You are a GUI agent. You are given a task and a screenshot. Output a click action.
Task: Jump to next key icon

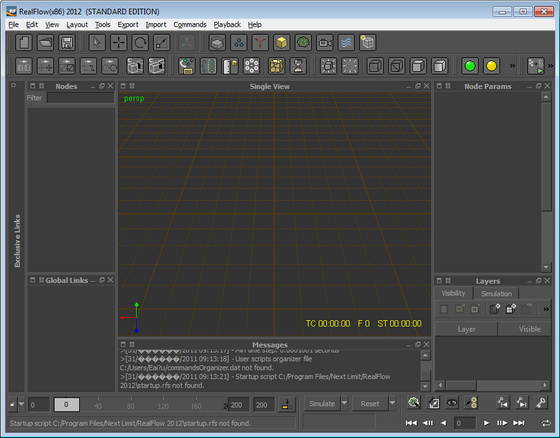click(522, 403)
